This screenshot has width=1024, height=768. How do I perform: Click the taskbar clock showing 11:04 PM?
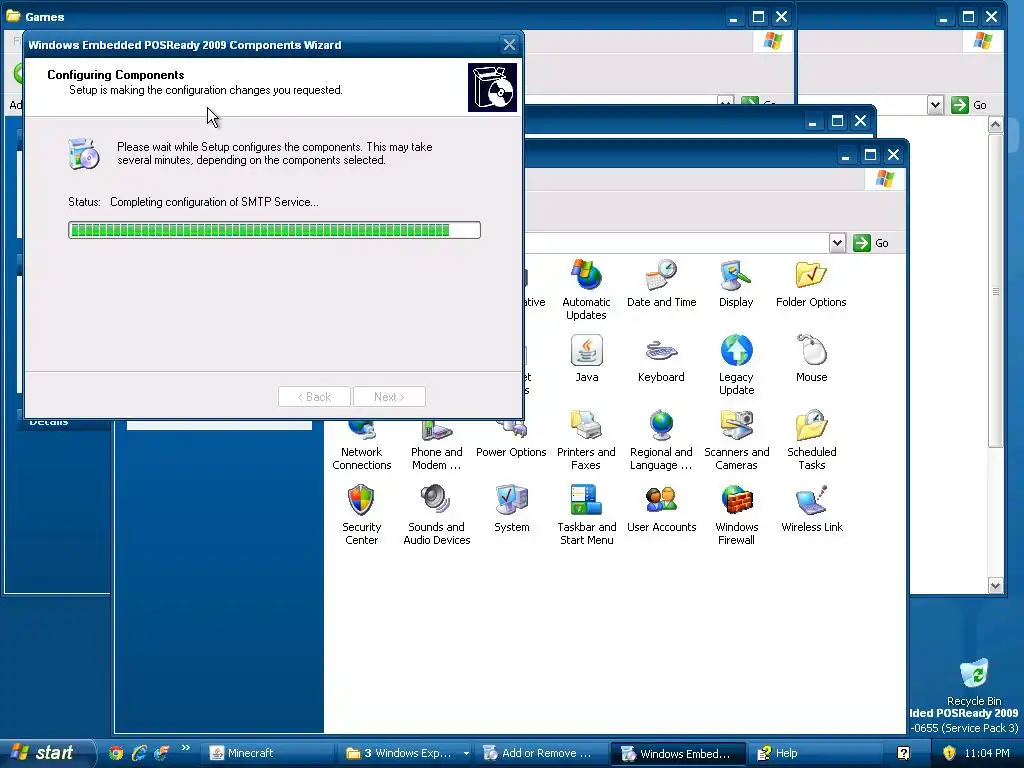point(987,753)
